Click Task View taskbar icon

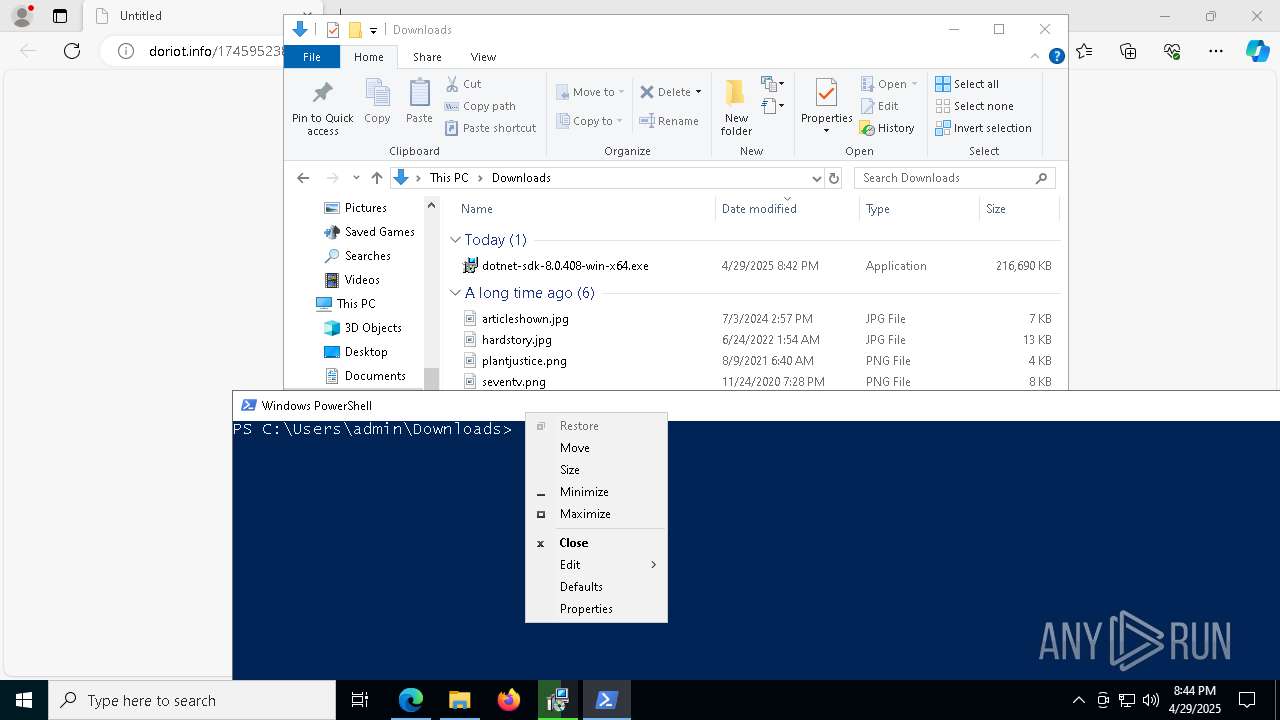point(360,700)
